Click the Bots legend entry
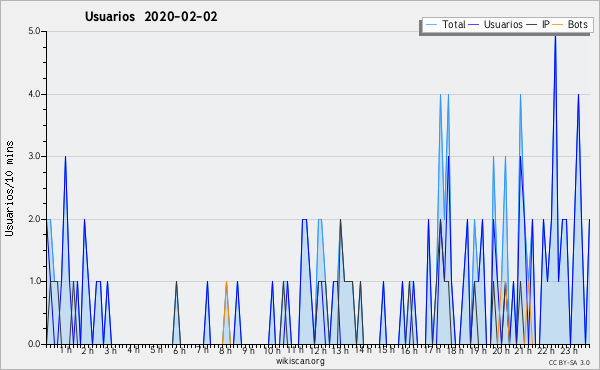 (570, 24)
